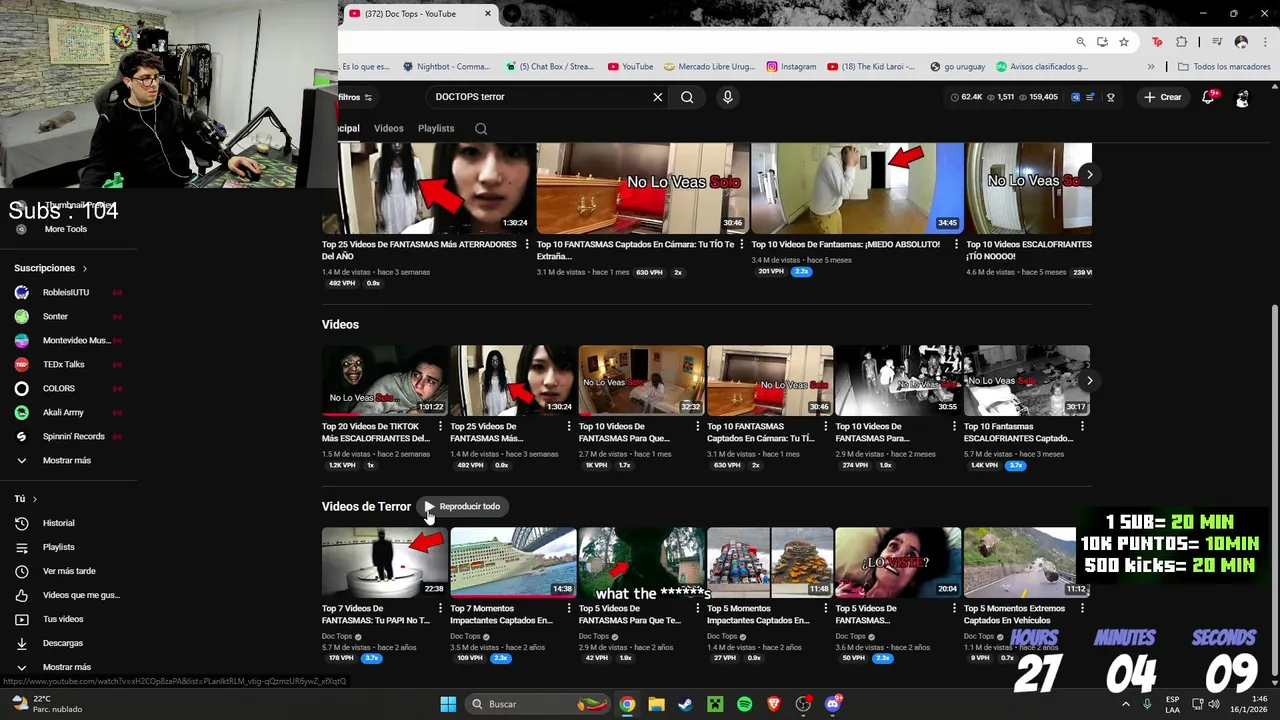1280x720 pixels.
Task: Open the Instagram bookmark
Action: (x=791, y=67)
